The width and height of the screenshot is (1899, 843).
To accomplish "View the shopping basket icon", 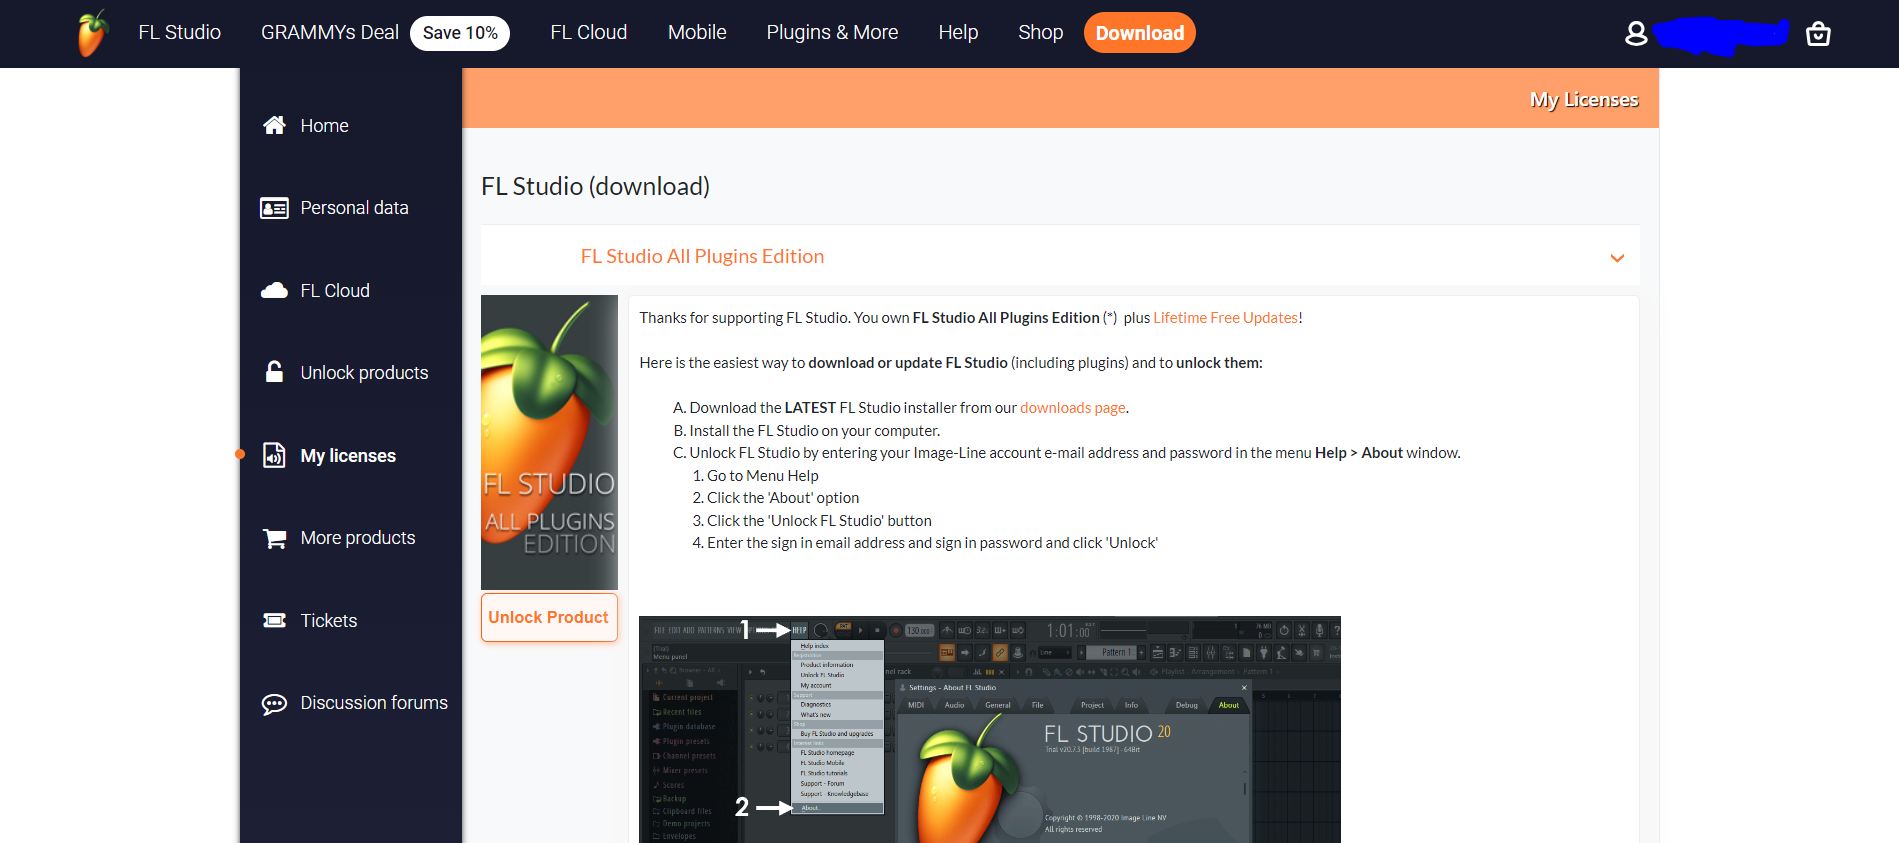I will (1818, 34).
